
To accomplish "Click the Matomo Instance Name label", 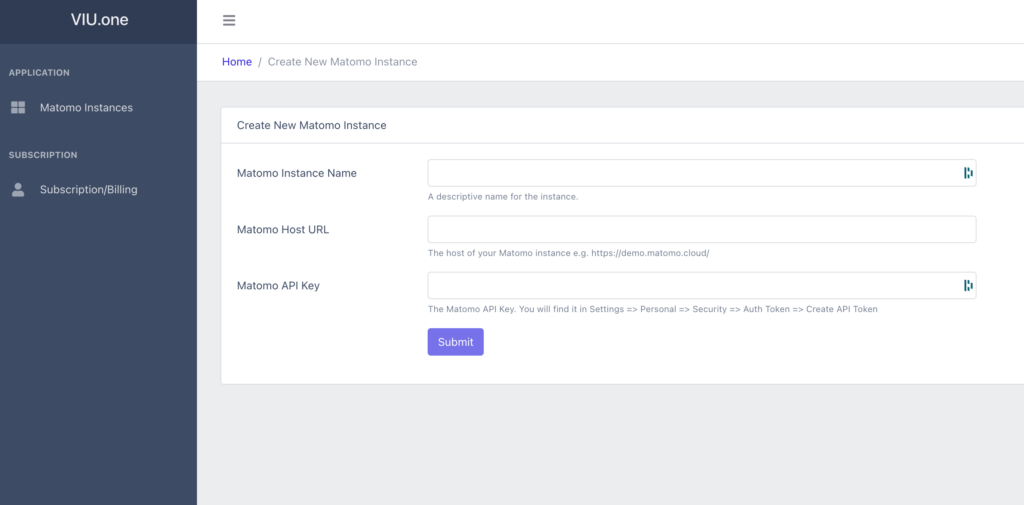I will 297,173.
